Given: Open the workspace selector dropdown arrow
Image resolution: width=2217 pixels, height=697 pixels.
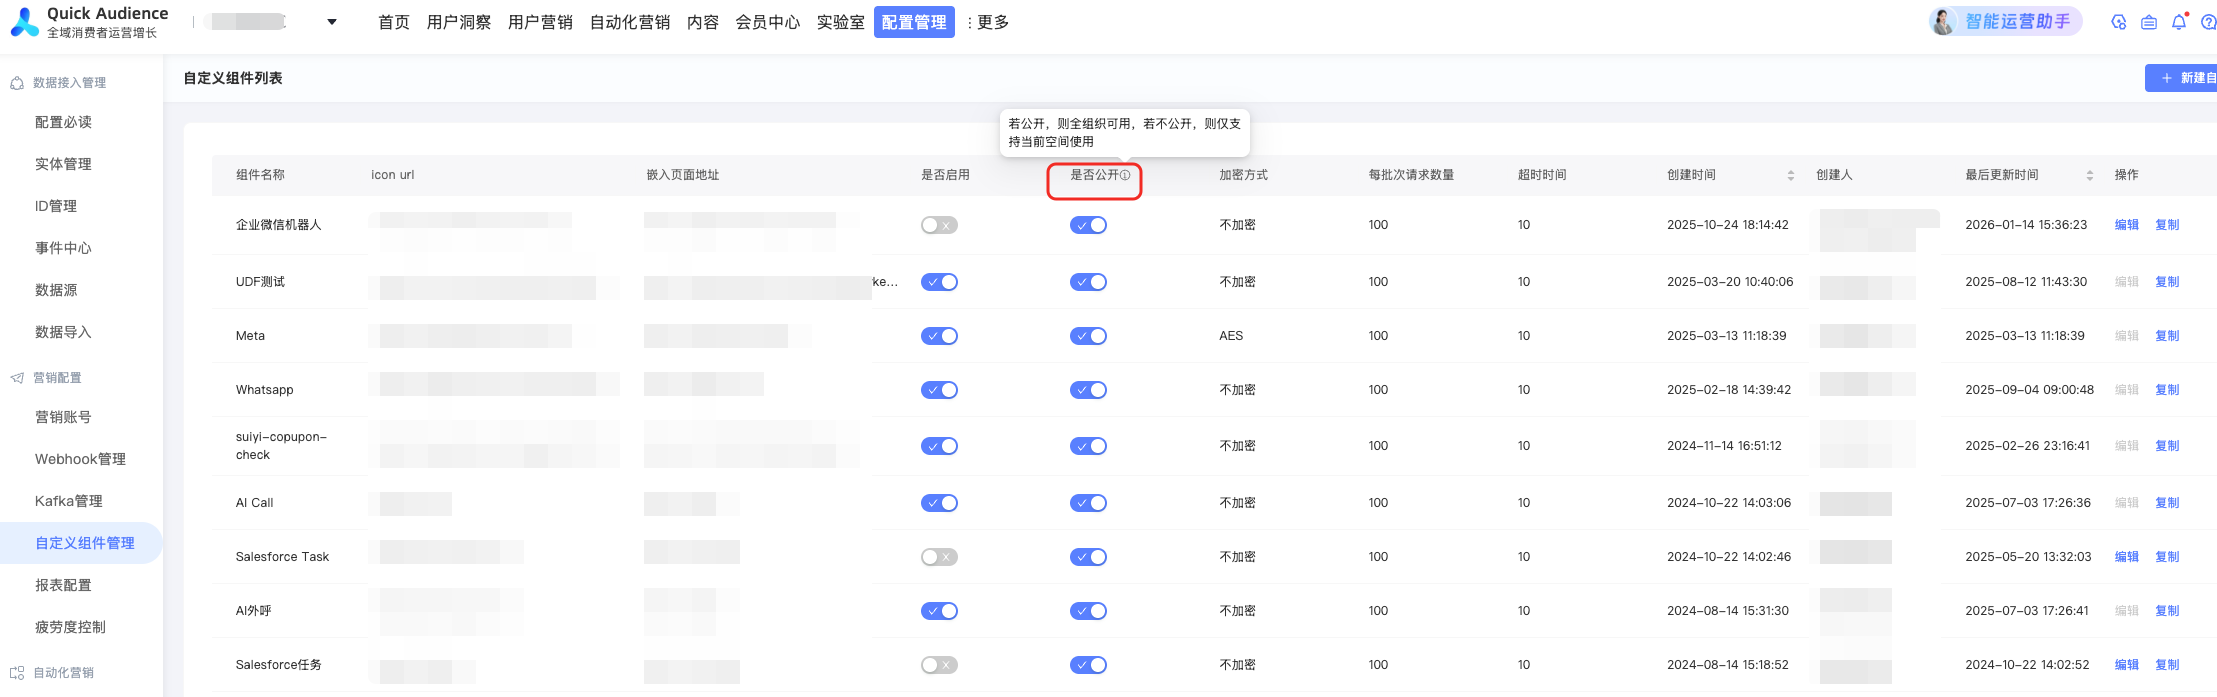Looking at the screenshot, I should click(x=332, y=22).
